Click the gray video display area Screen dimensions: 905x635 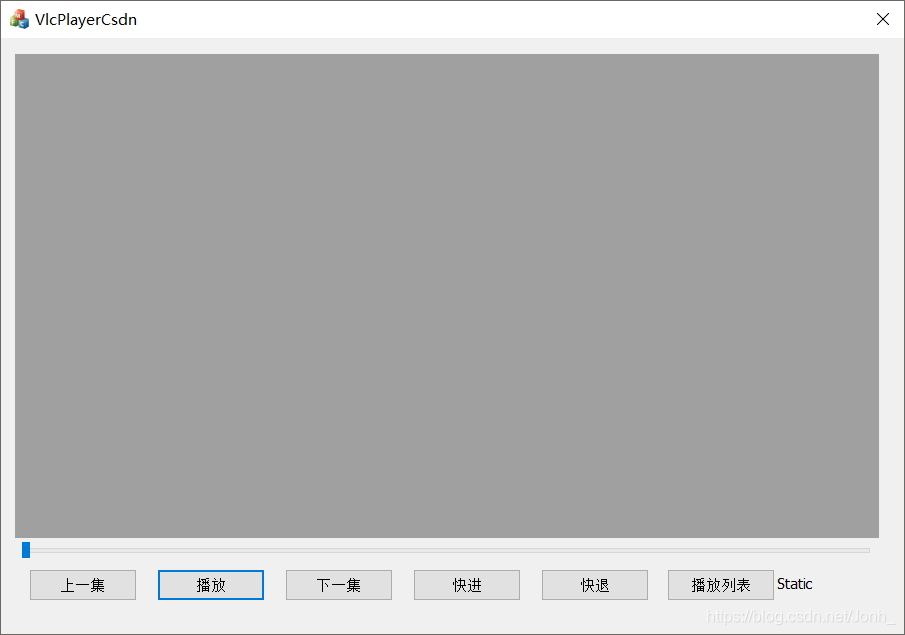[x=447, y=296]
